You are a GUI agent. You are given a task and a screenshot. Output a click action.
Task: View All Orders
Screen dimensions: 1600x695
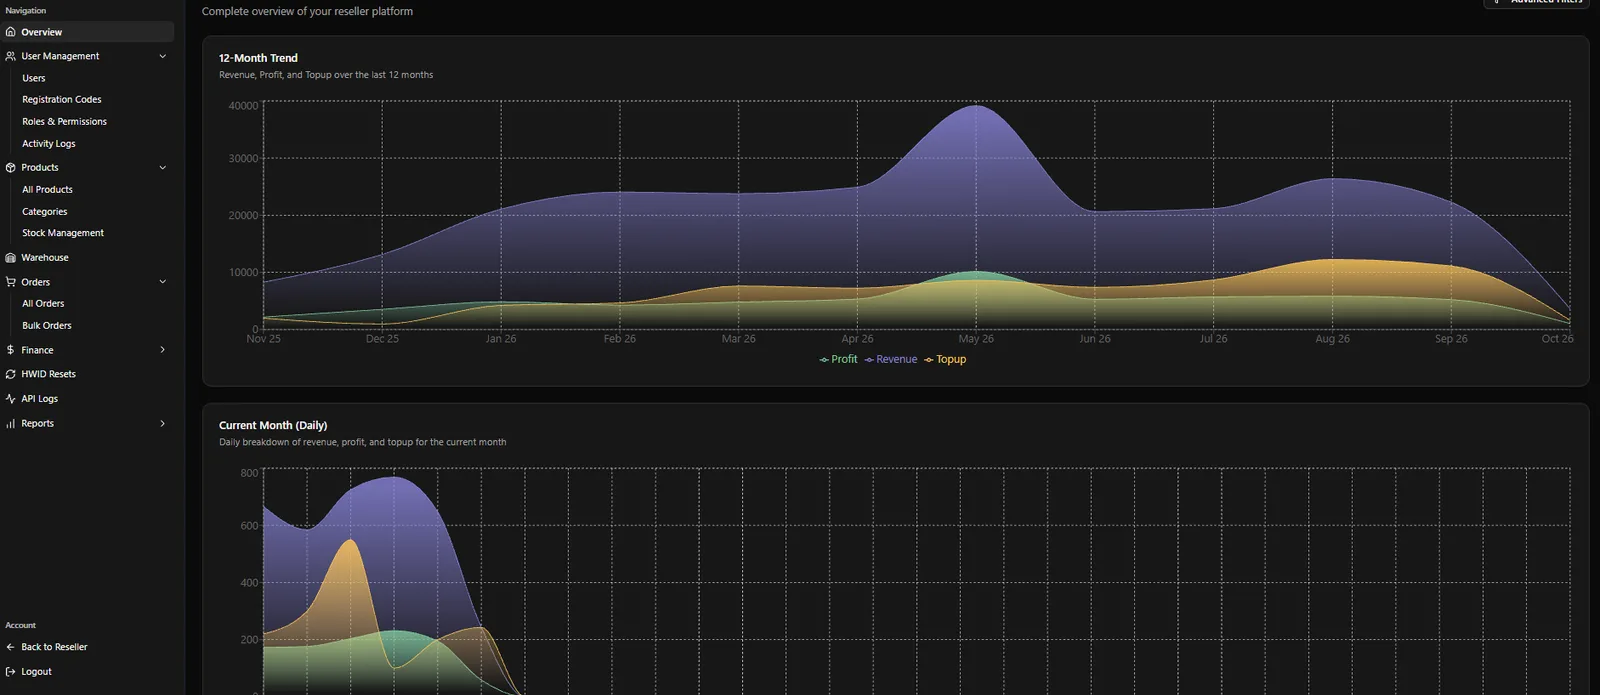click(43, 303)
